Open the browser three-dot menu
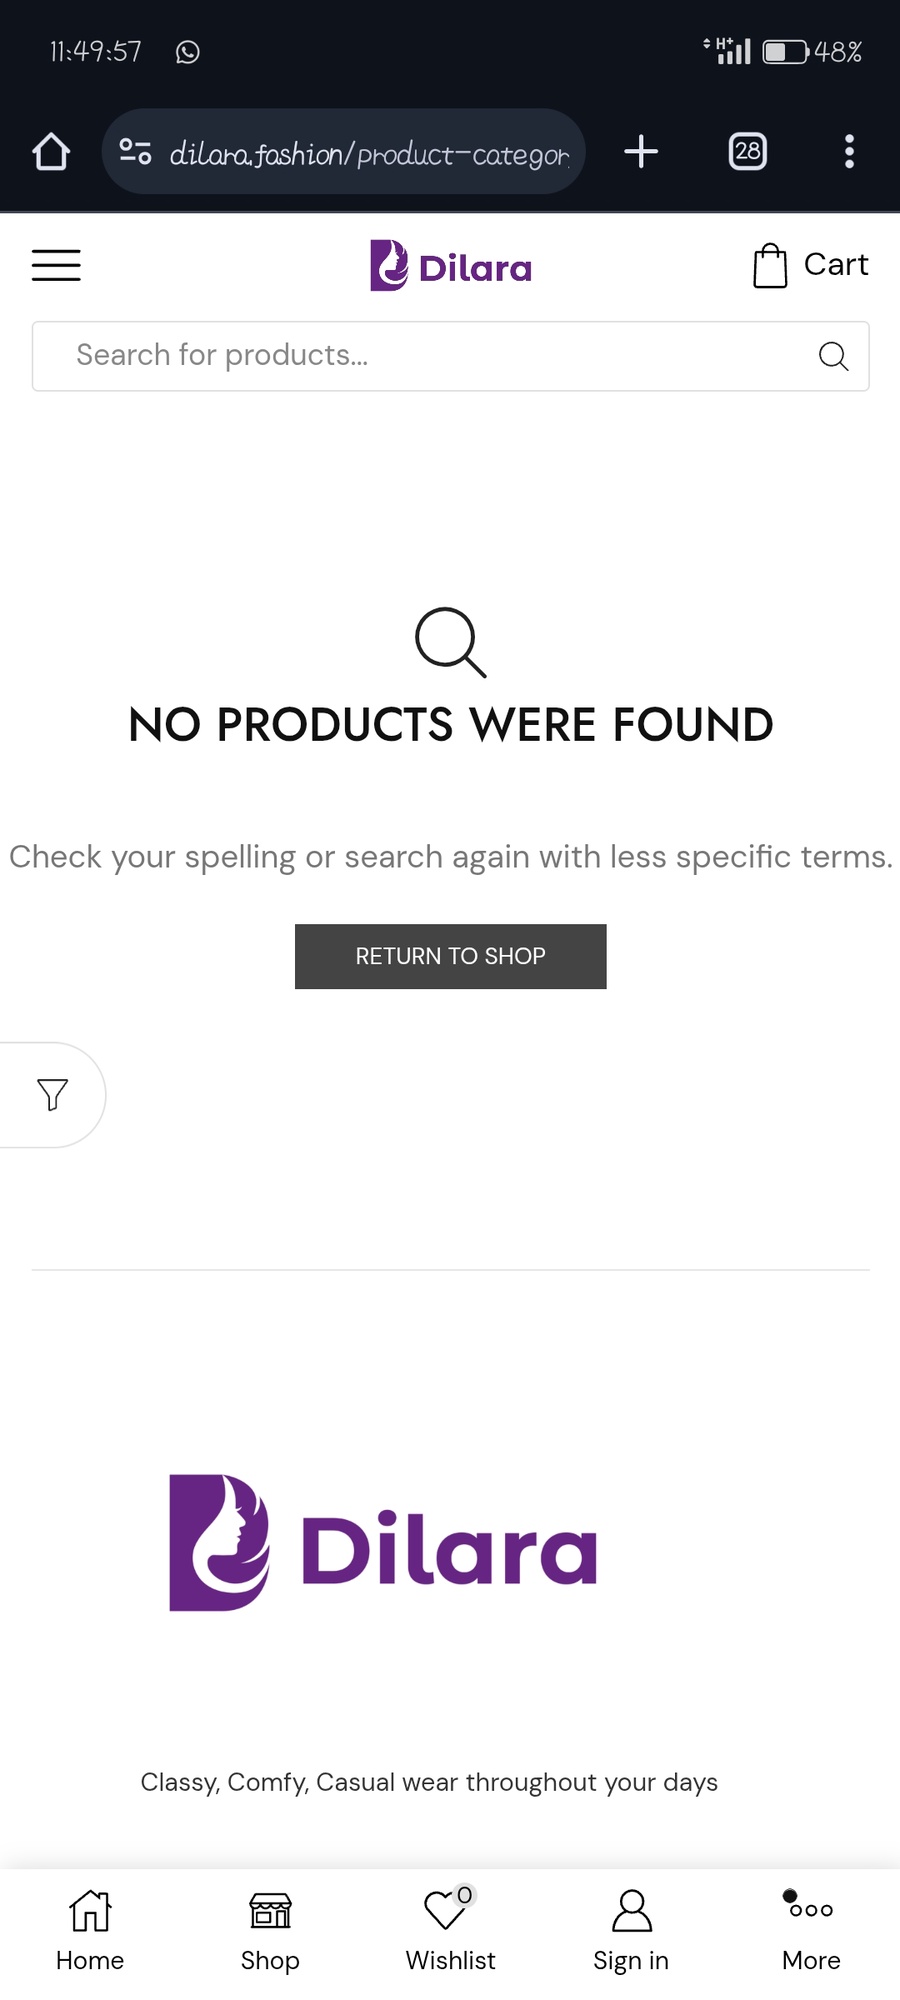Image resolution: width=900 pixels, height=2000 pixels. (849, 152)
